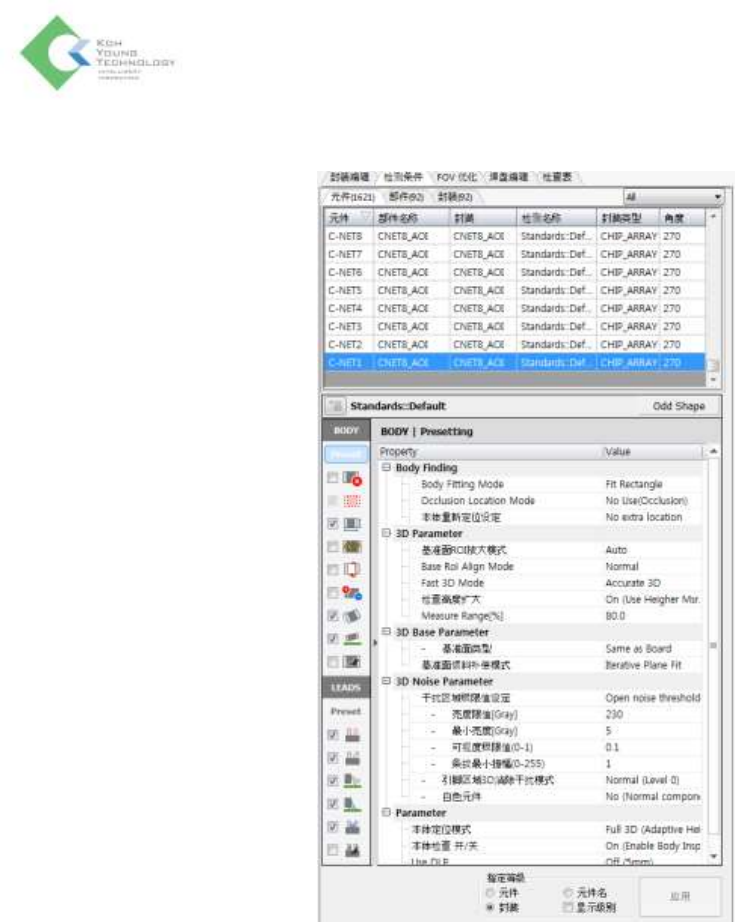Click the Preset label under LEADS

[346, 711]
